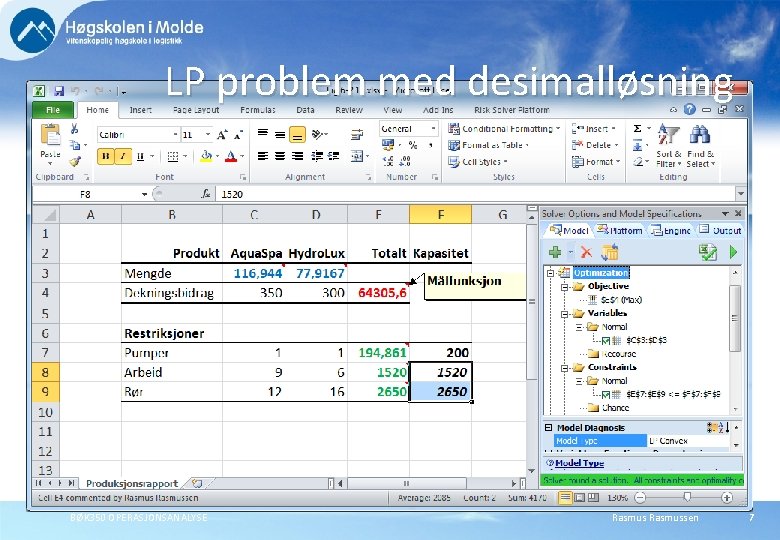This screenshot has width=780, height=540.
Task: Open the File tab
Action: click(x=53, y=110)
